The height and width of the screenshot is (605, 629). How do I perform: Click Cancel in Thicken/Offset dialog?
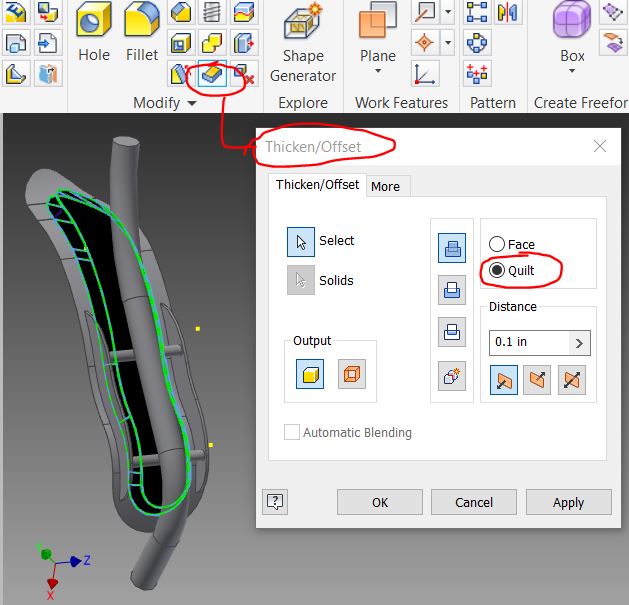[x=474, y=502]
